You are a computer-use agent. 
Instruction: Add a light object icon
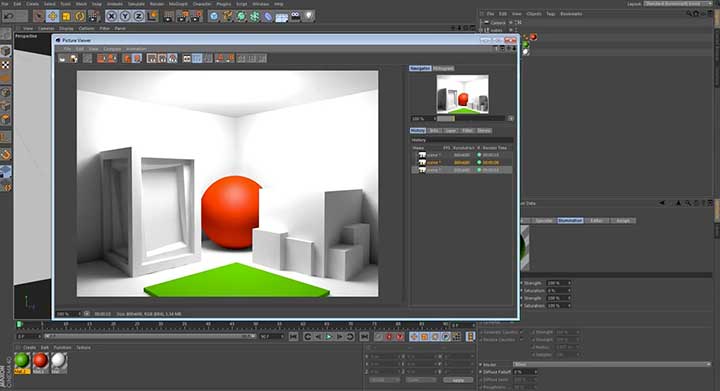coord(309,17)
